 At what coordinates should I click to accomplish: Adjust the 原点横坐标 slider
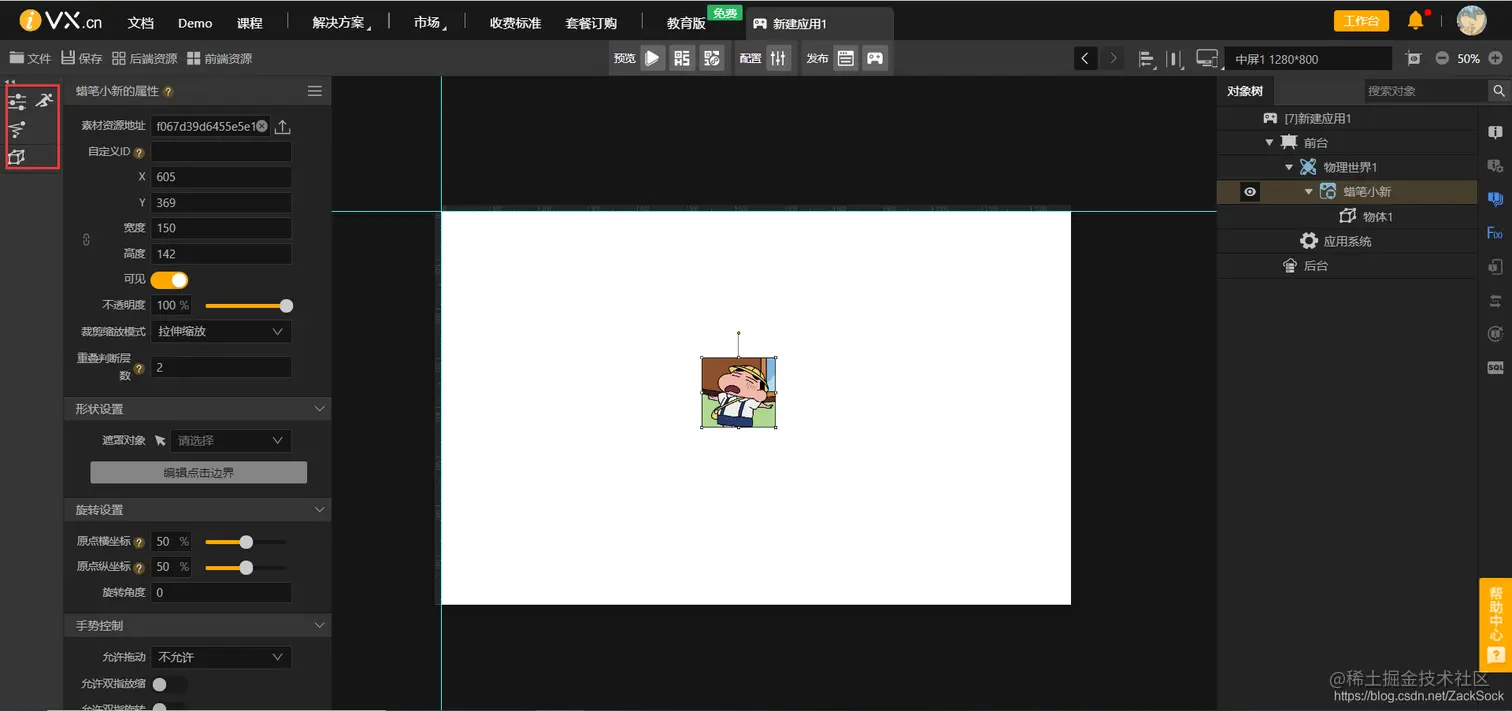pos(246,542)
